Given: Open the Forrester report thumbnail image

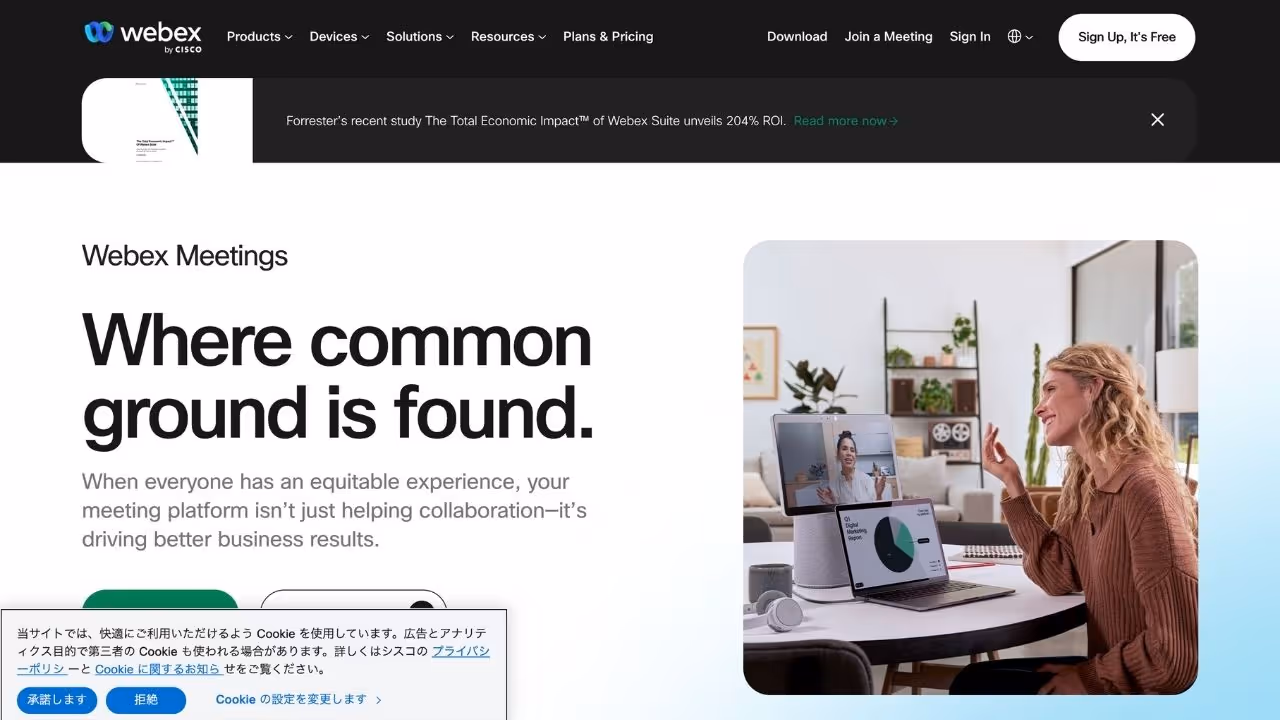Looking at the screenshot, I should [167, 120].
